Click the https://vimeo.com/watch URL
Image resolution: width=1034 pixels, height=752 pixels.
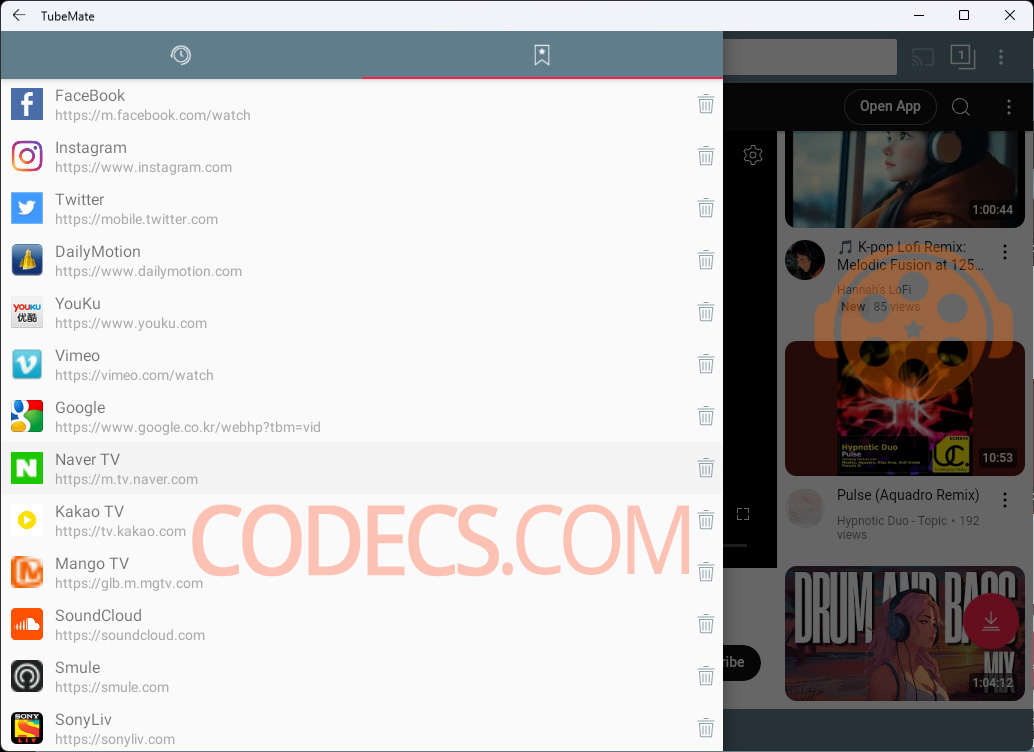click(x=134, y=375)
